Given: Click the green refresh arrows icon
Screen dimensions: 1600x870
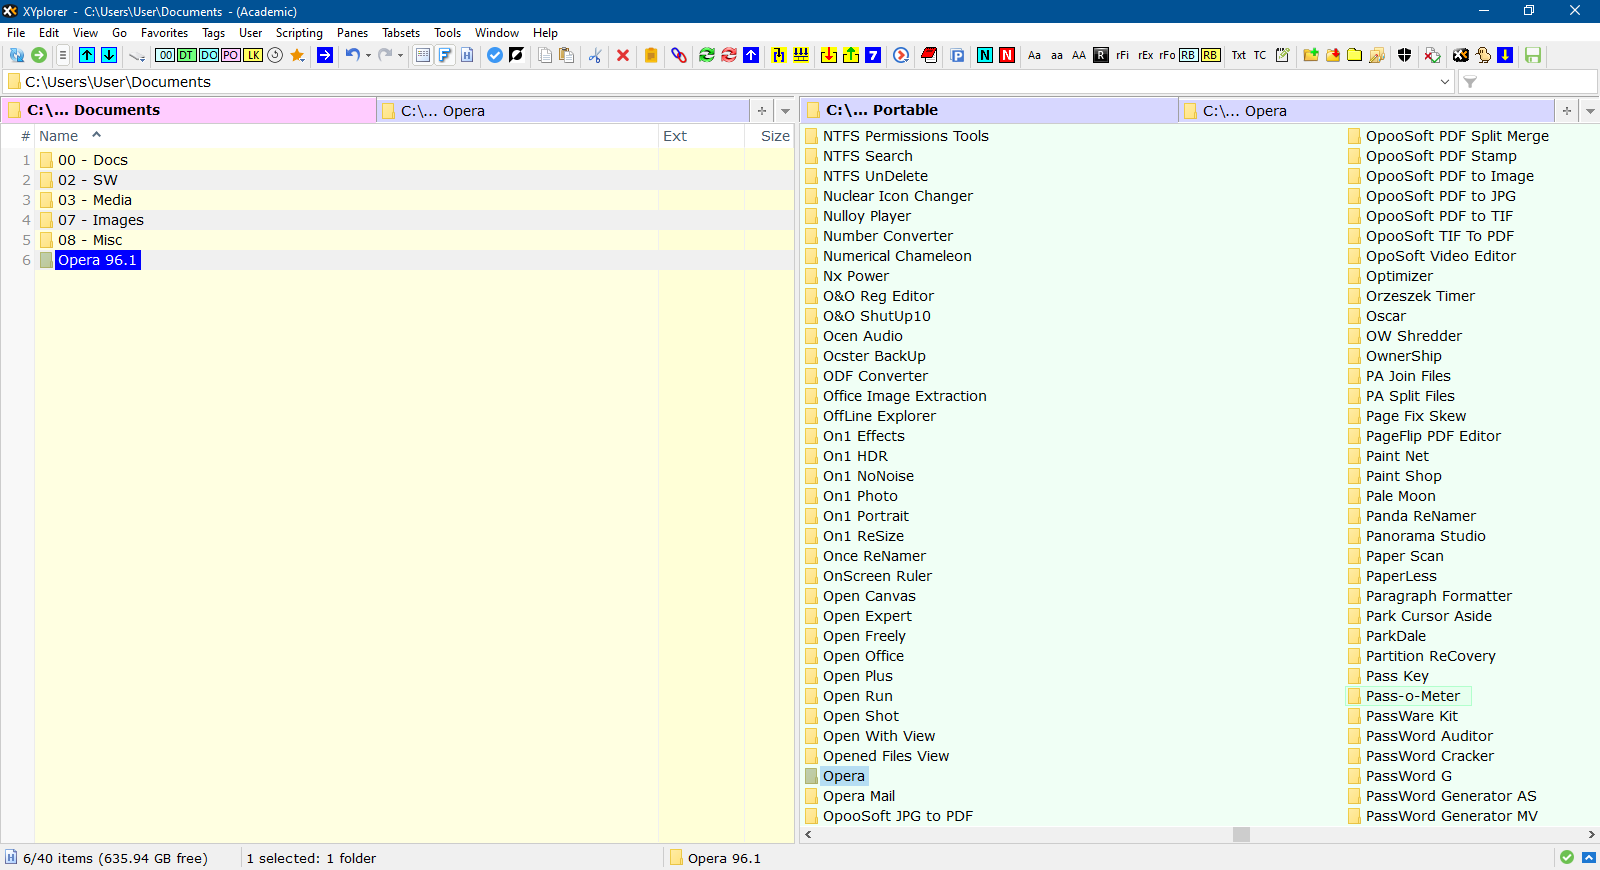Looking at the screenshot, I should coord(707,55).
